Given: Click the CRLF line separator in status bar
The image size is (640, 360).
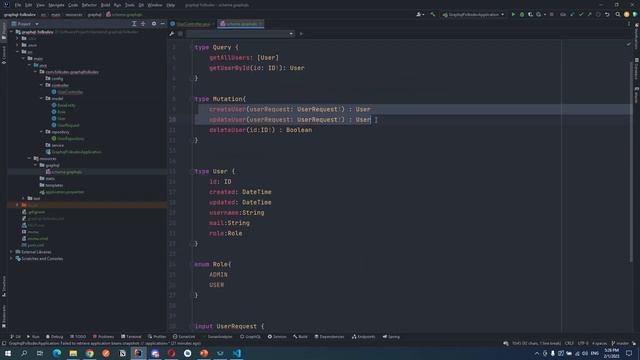Looking at the screenshot, I should (x=569, y=343).
